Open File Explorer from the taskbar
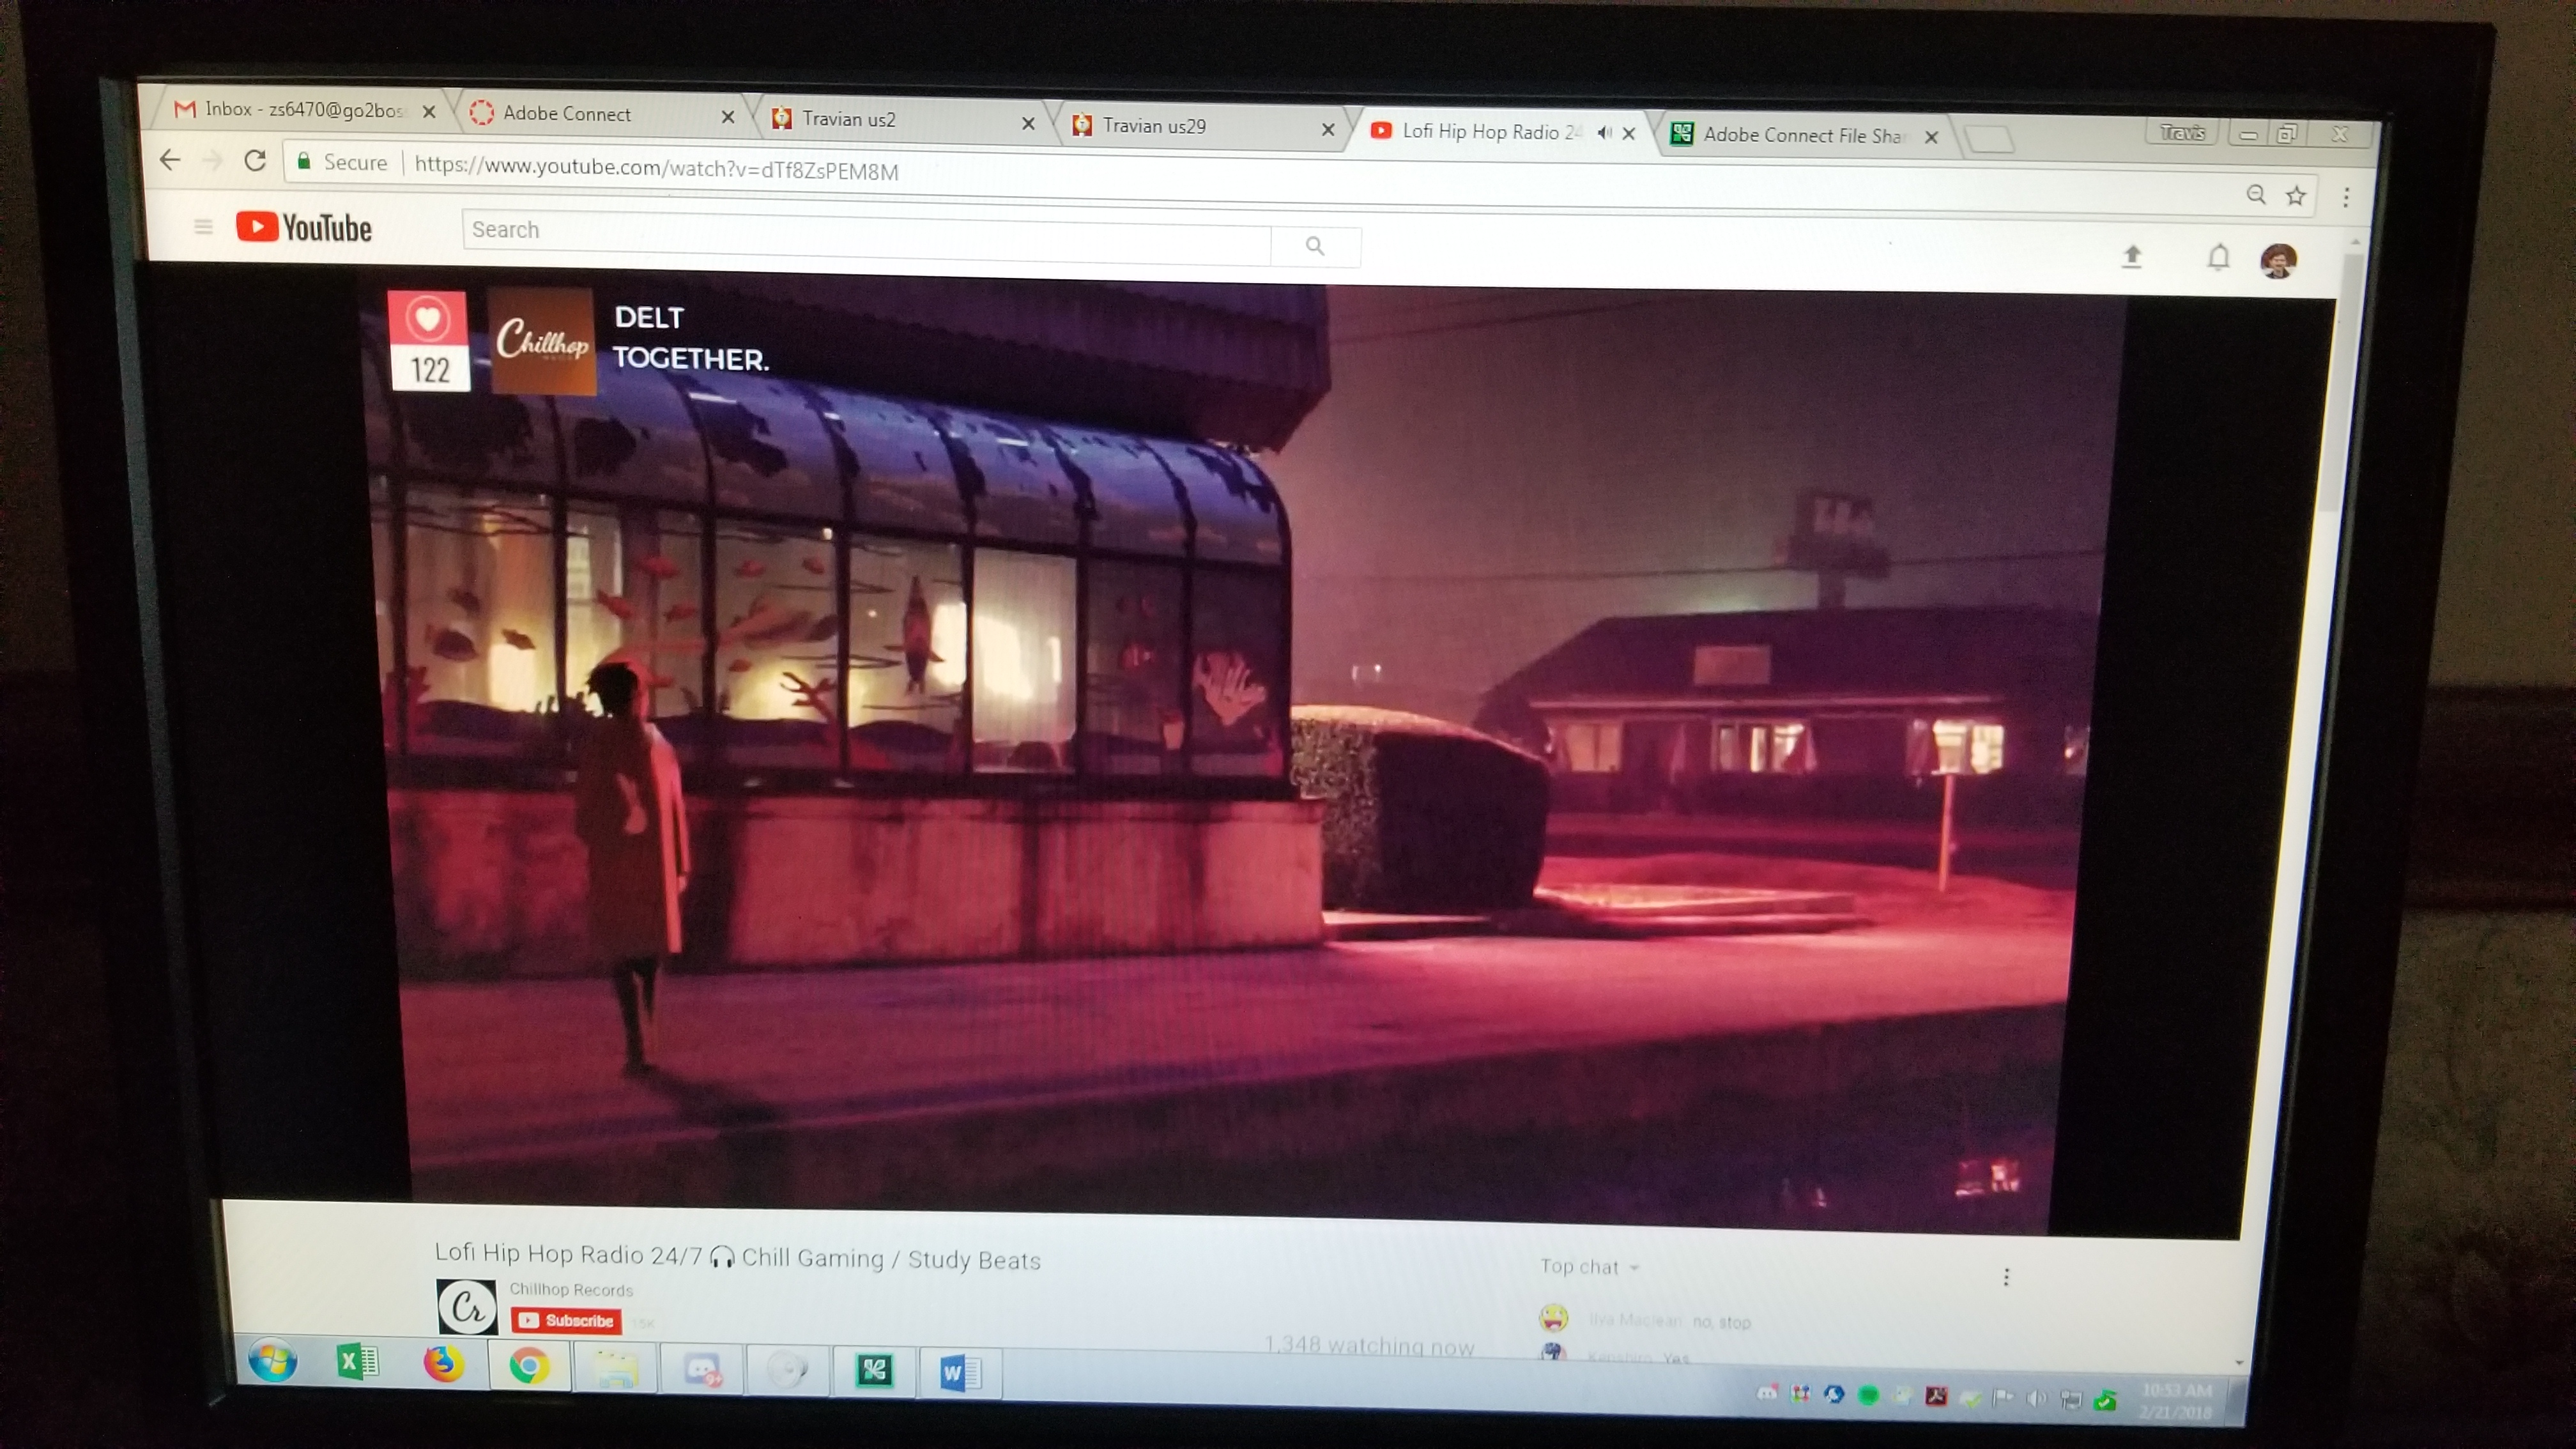Image resolution: width=2576 pixels, height=1449 pixels. click(615, 1369)
